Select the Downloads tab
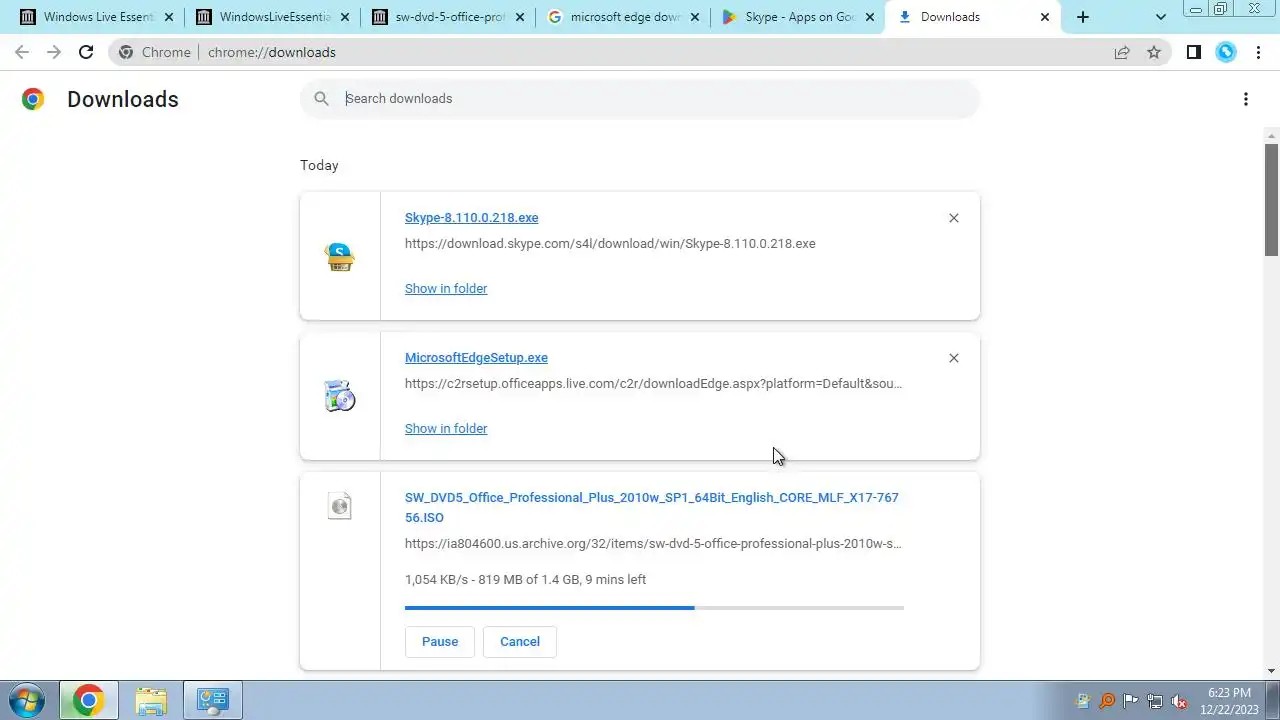 click(x=973, y=17)
